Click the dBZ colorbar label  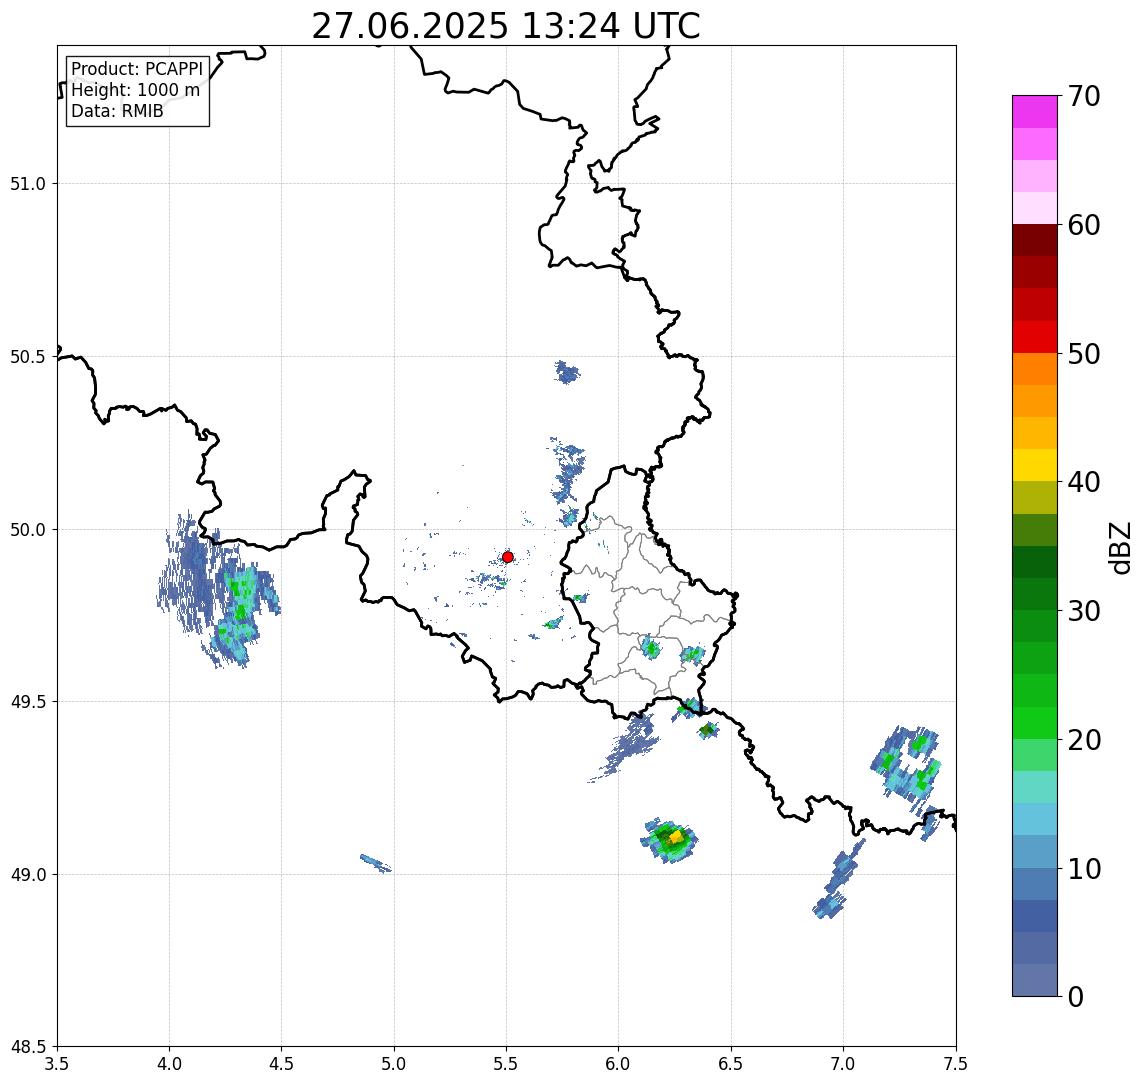(1120, 548)
